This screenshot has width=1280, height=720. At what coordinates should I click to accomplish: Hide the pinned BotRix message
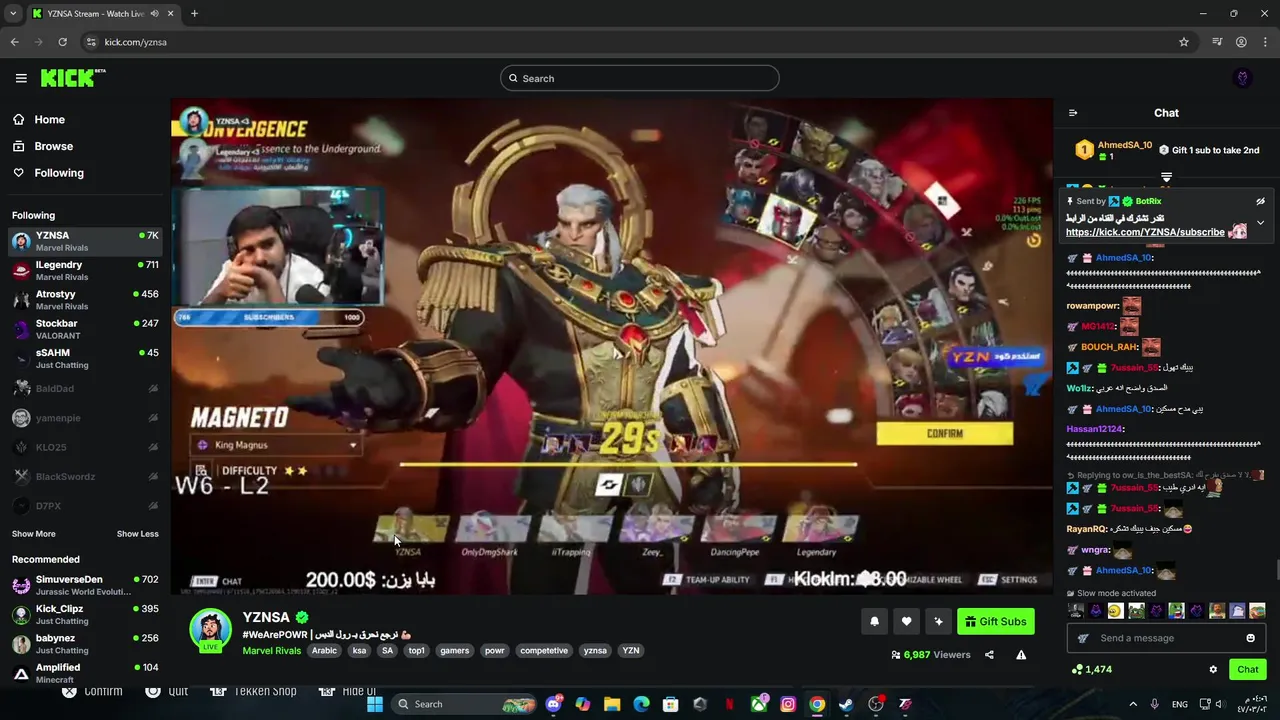coord(1260,201)
